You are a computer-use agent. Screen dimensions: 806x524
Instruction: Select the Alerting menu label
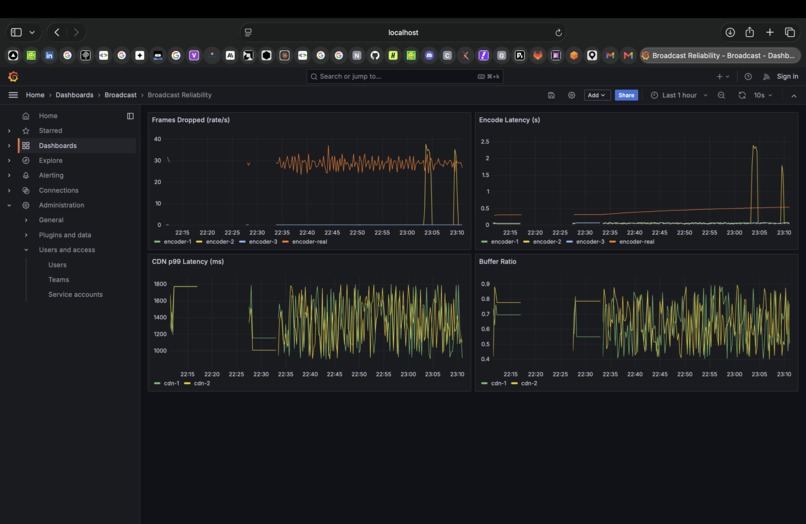coord(51,175)
